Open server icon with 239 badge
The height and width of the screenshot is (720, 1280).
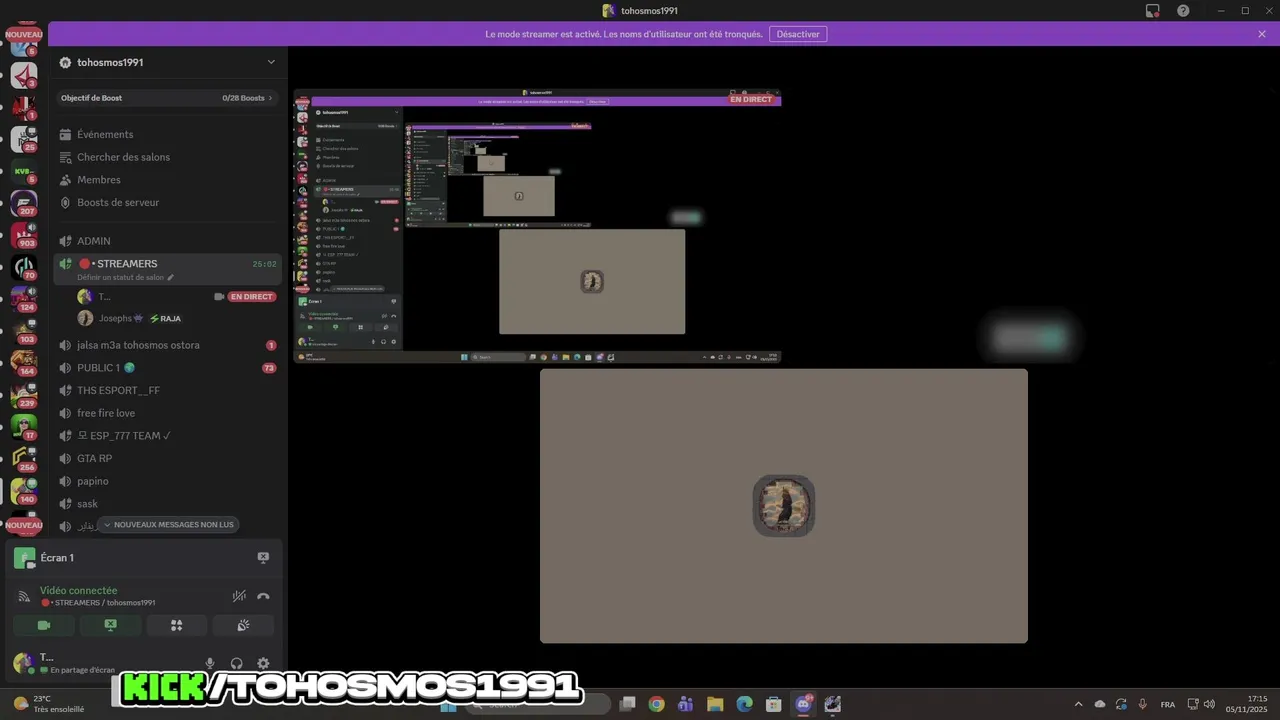point(24,395)
